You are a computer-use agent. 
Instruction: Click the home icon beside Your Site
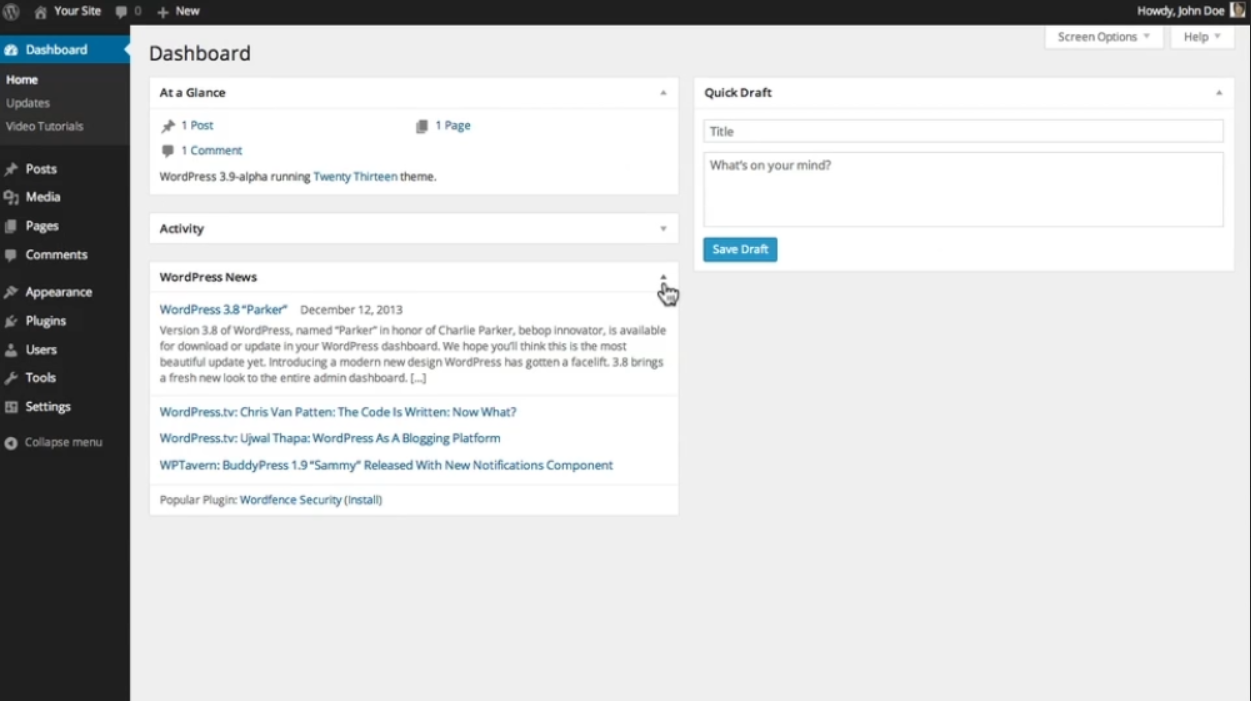tap(41, 11)
